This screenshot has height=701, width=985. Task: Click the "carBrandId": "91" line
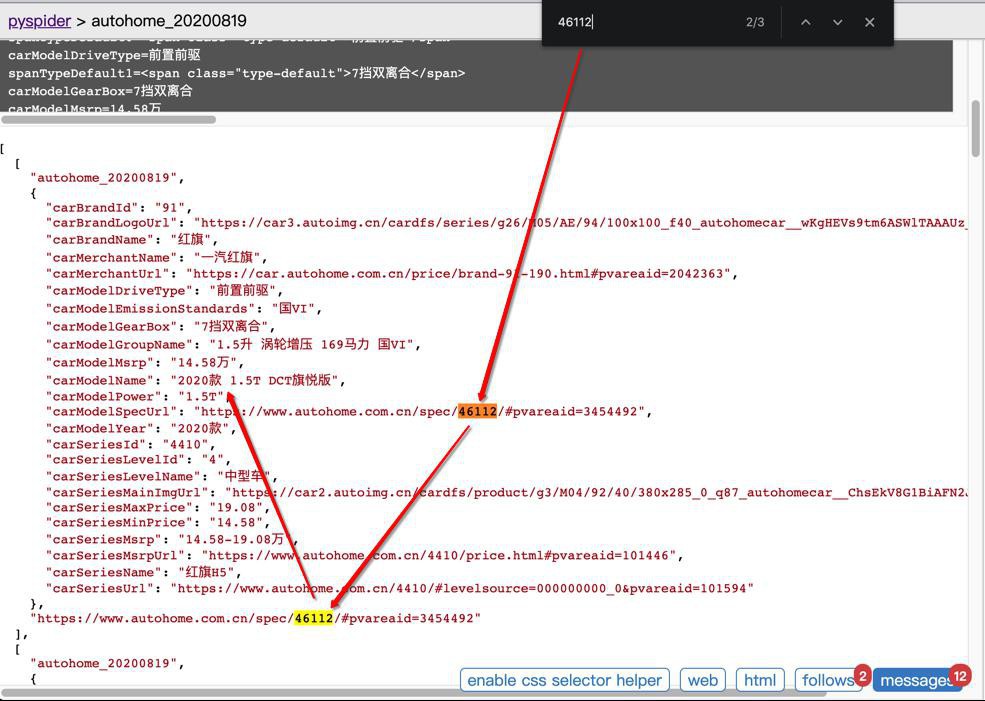point(118,207)
